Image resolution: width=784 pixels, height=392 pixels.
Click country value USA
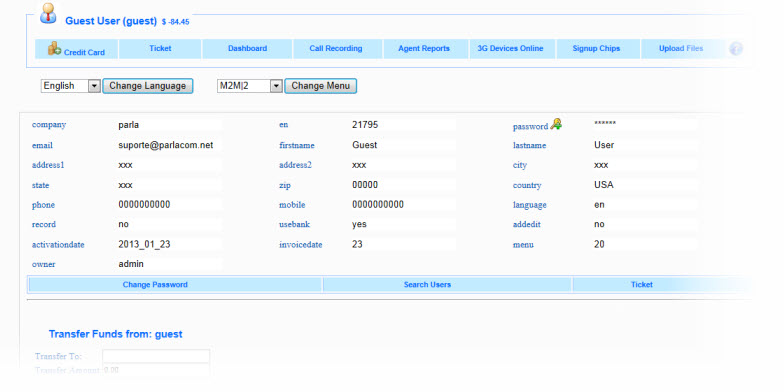pyautogui.click(x=604, y=185)
